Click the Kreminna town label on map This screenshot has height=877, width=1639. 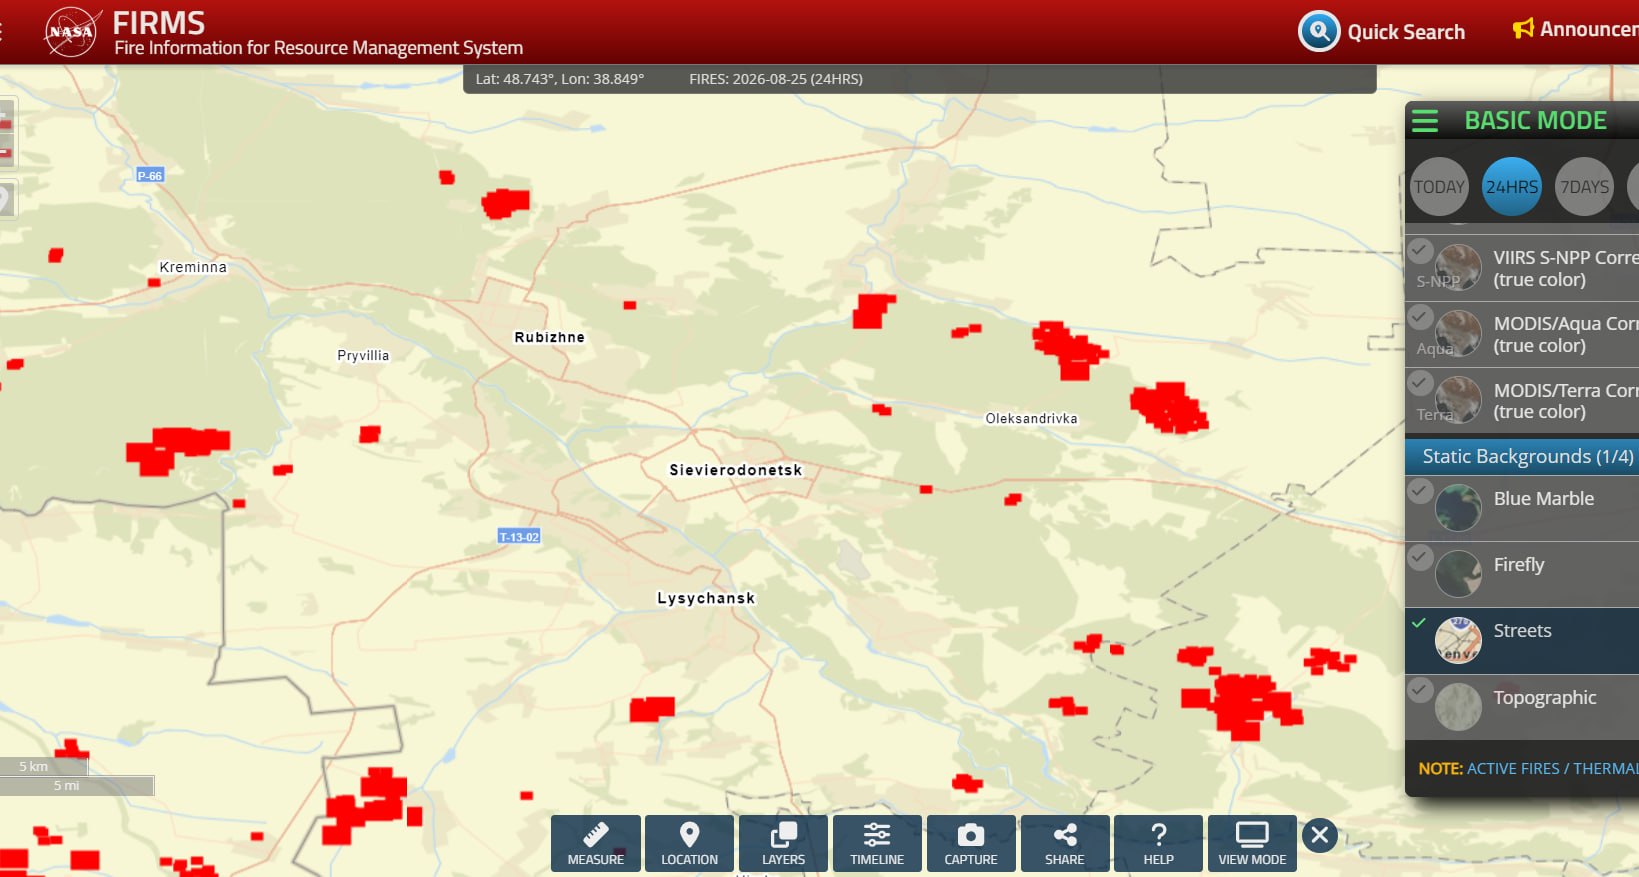(193, 267)
